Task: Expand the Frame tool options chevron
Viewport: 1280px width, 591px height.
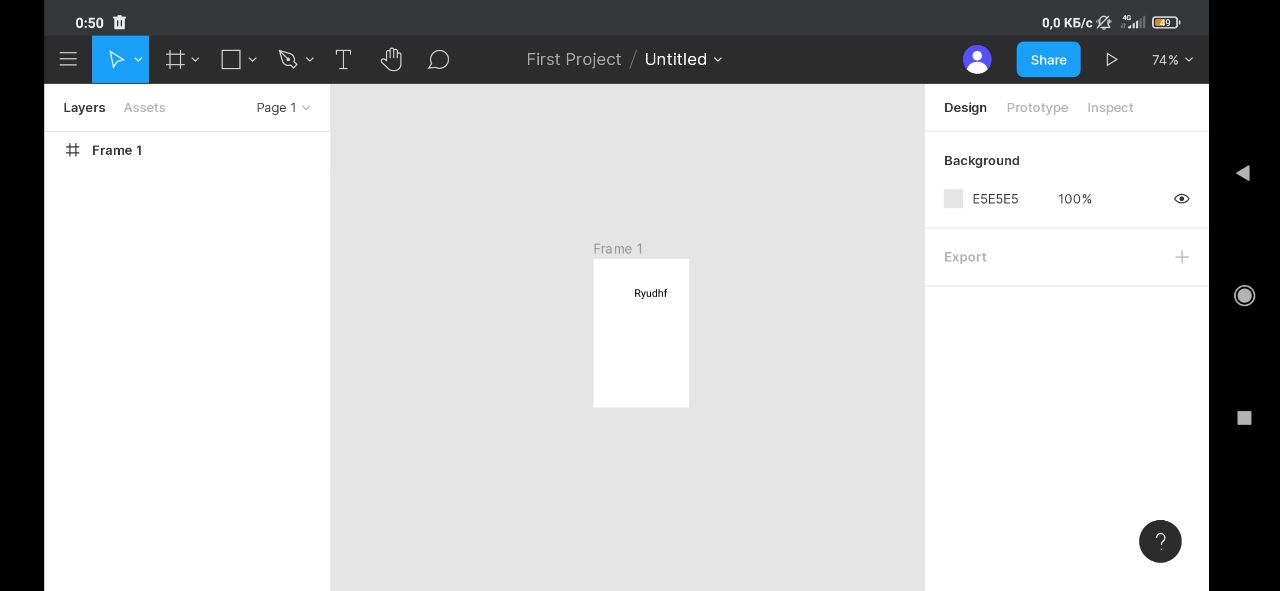Action: coord(195,60)
